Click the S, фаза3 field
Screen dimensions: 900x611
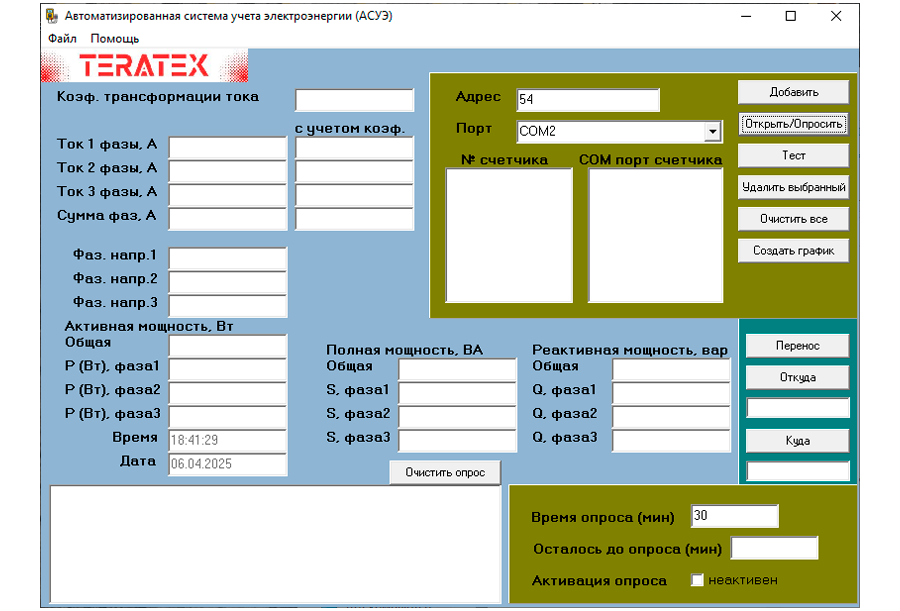(x=457, y=440)
